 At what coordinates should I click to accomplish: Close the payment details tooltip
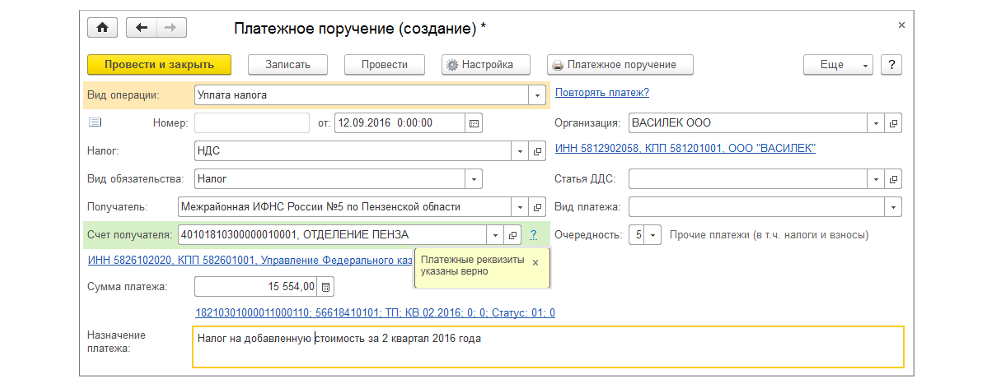tap(535, 263)
